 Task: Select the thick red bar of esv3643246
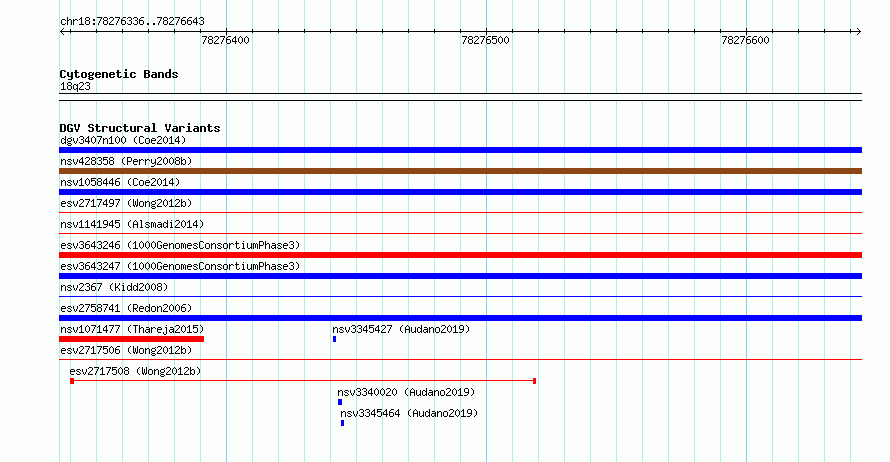coord(460,255)
